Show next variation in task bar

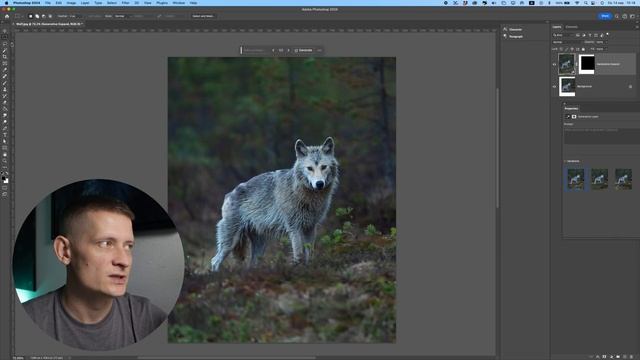(x=289, y=50)
